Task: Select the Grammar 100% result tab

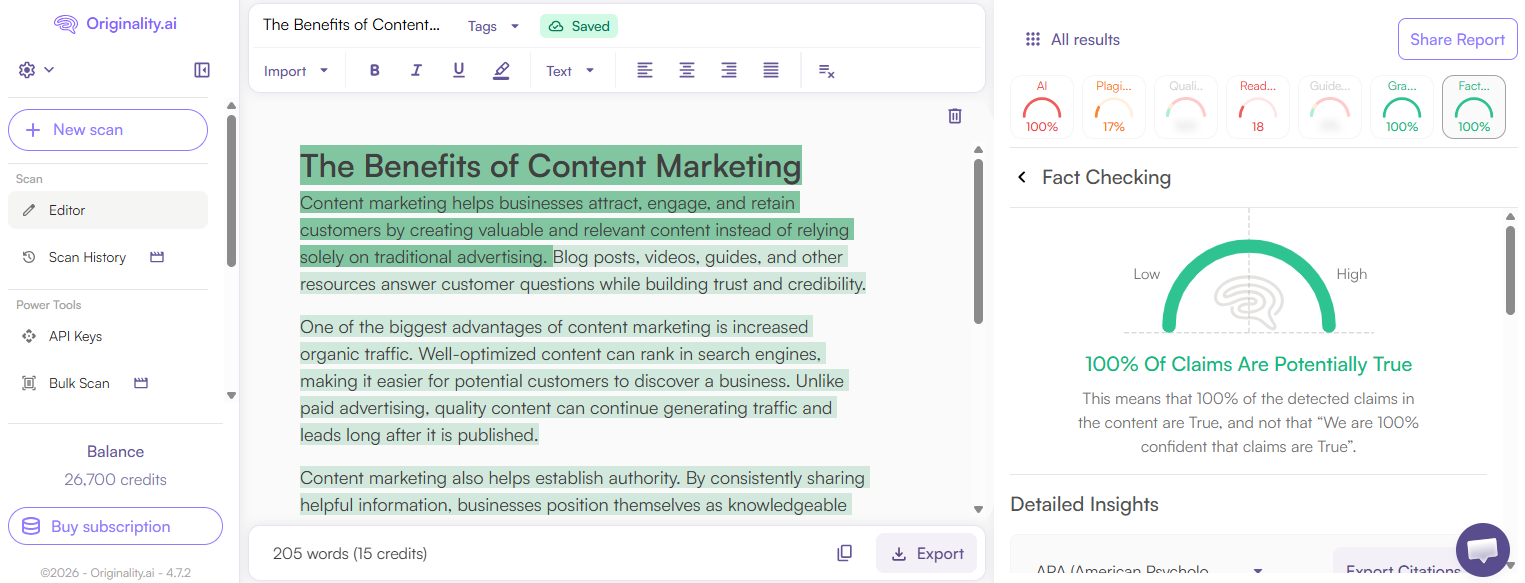Action: pos(1402,107)
